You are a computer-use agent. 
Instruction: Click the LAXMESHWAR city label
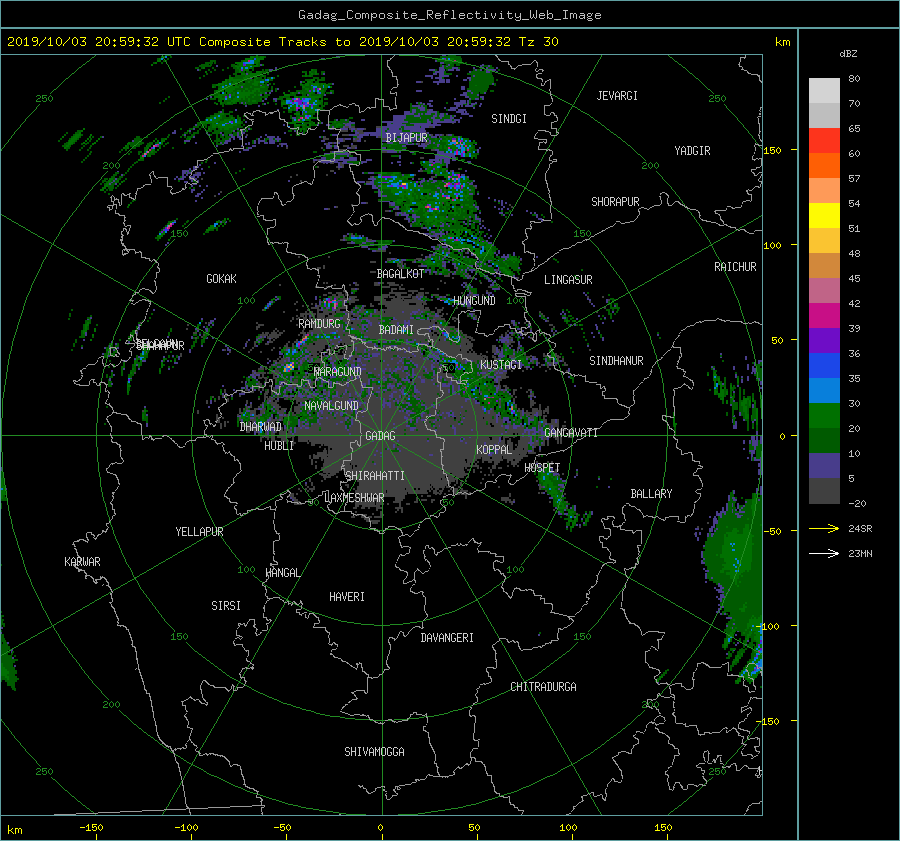click(354, 498)
